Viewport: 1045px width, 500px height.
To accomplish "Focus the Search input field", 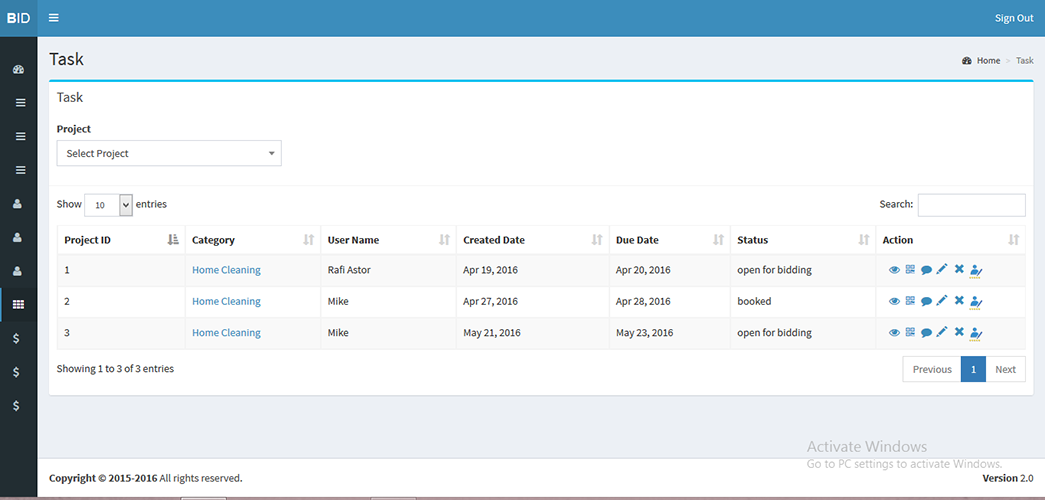I will 971,205.
